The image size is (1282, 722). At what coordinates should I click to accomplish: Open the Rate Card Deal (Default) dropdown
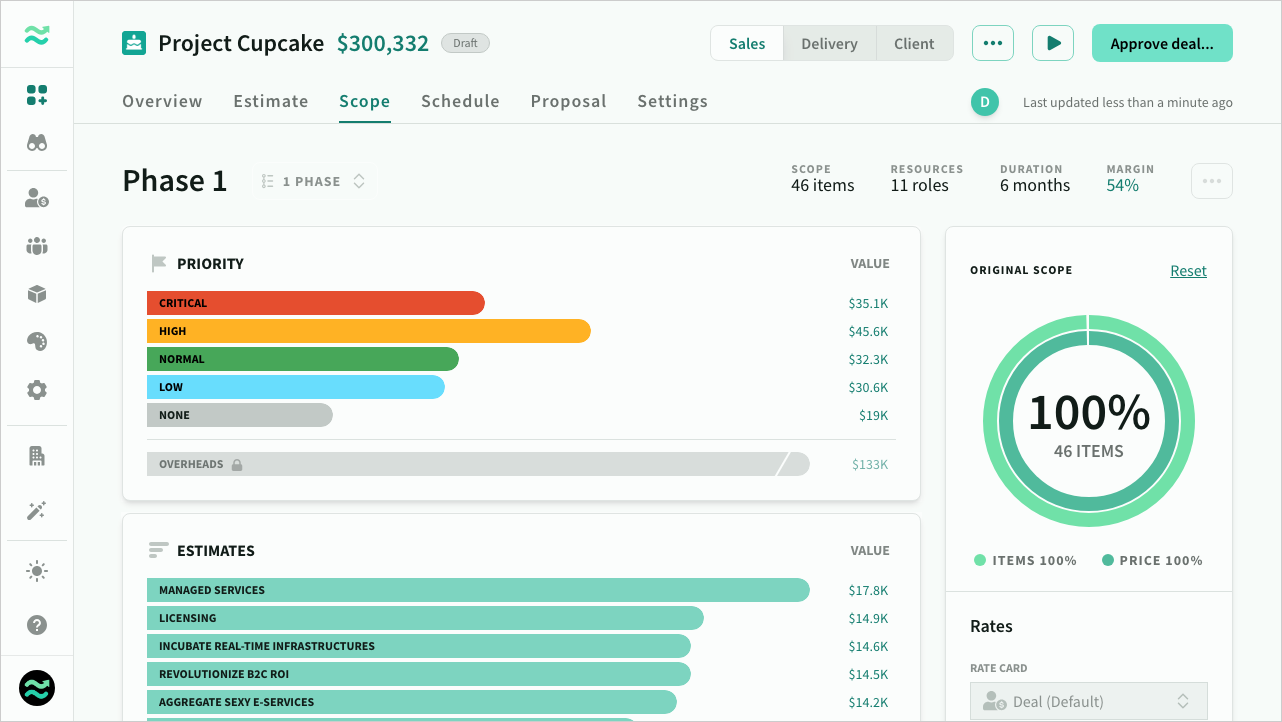tap(1088, 701)
